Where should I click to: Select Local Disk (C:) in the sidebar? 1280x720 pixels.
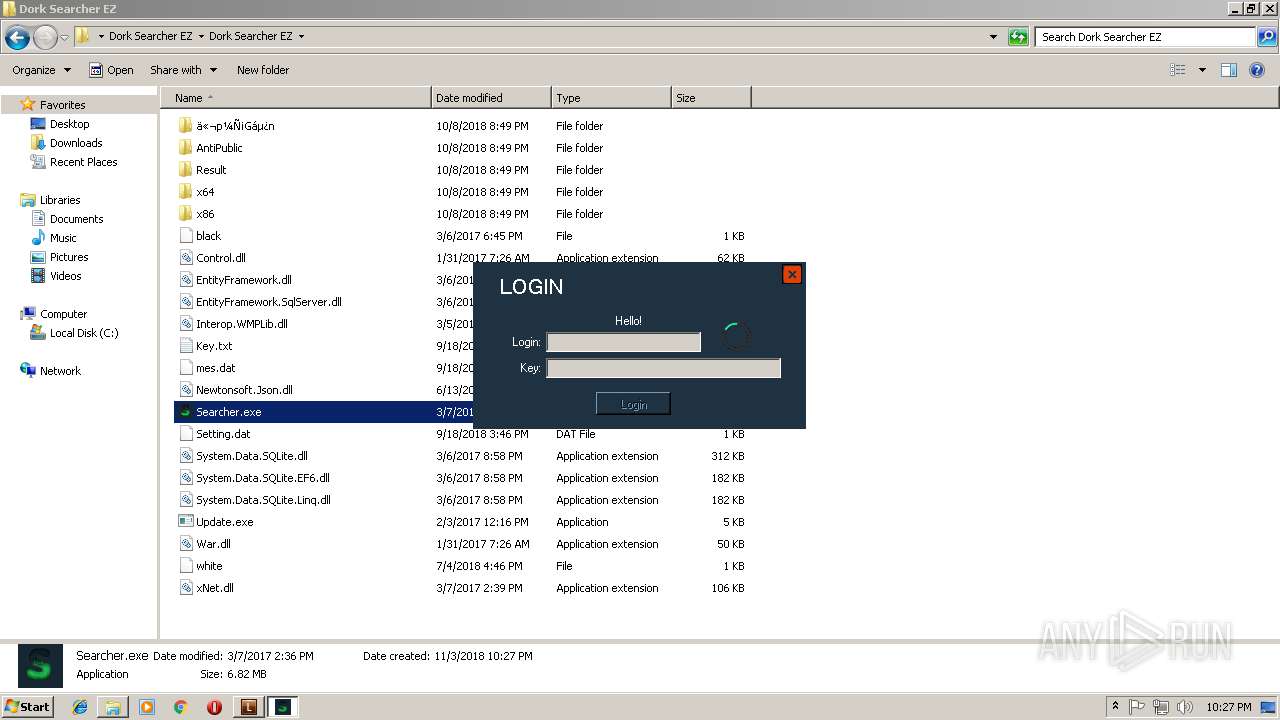(84, 333)
